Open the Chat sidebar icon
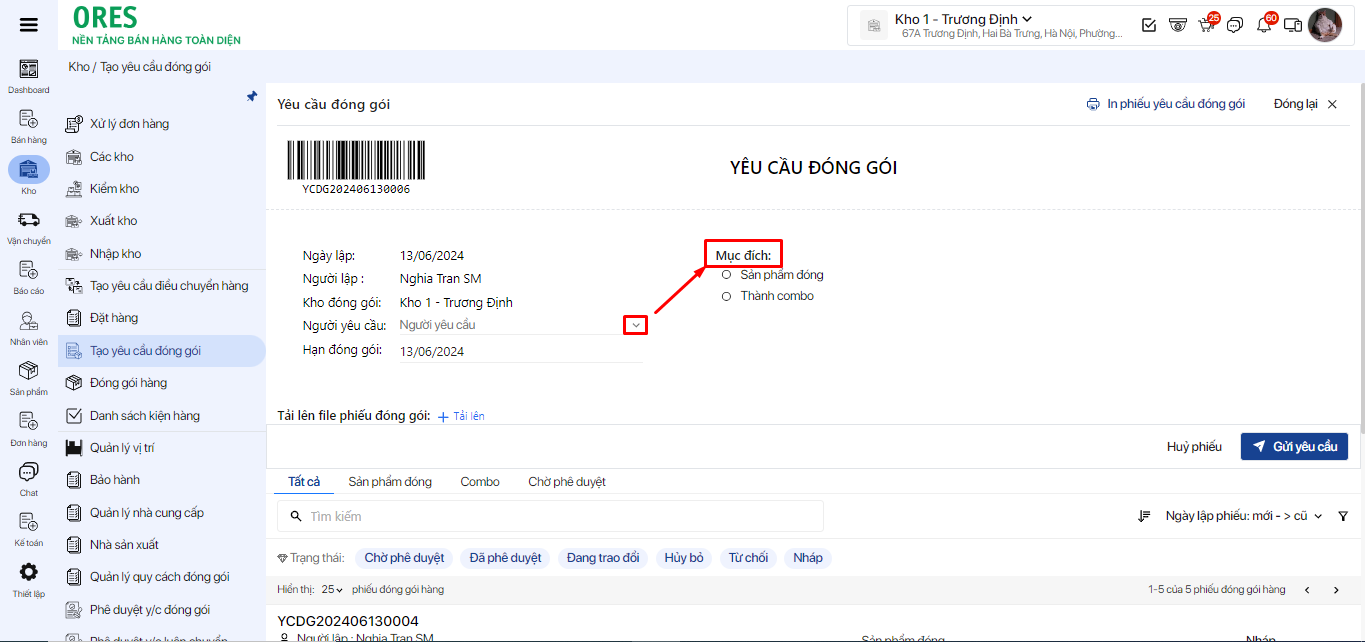This screenshot has height=642, width=1365. click(29, 473)
